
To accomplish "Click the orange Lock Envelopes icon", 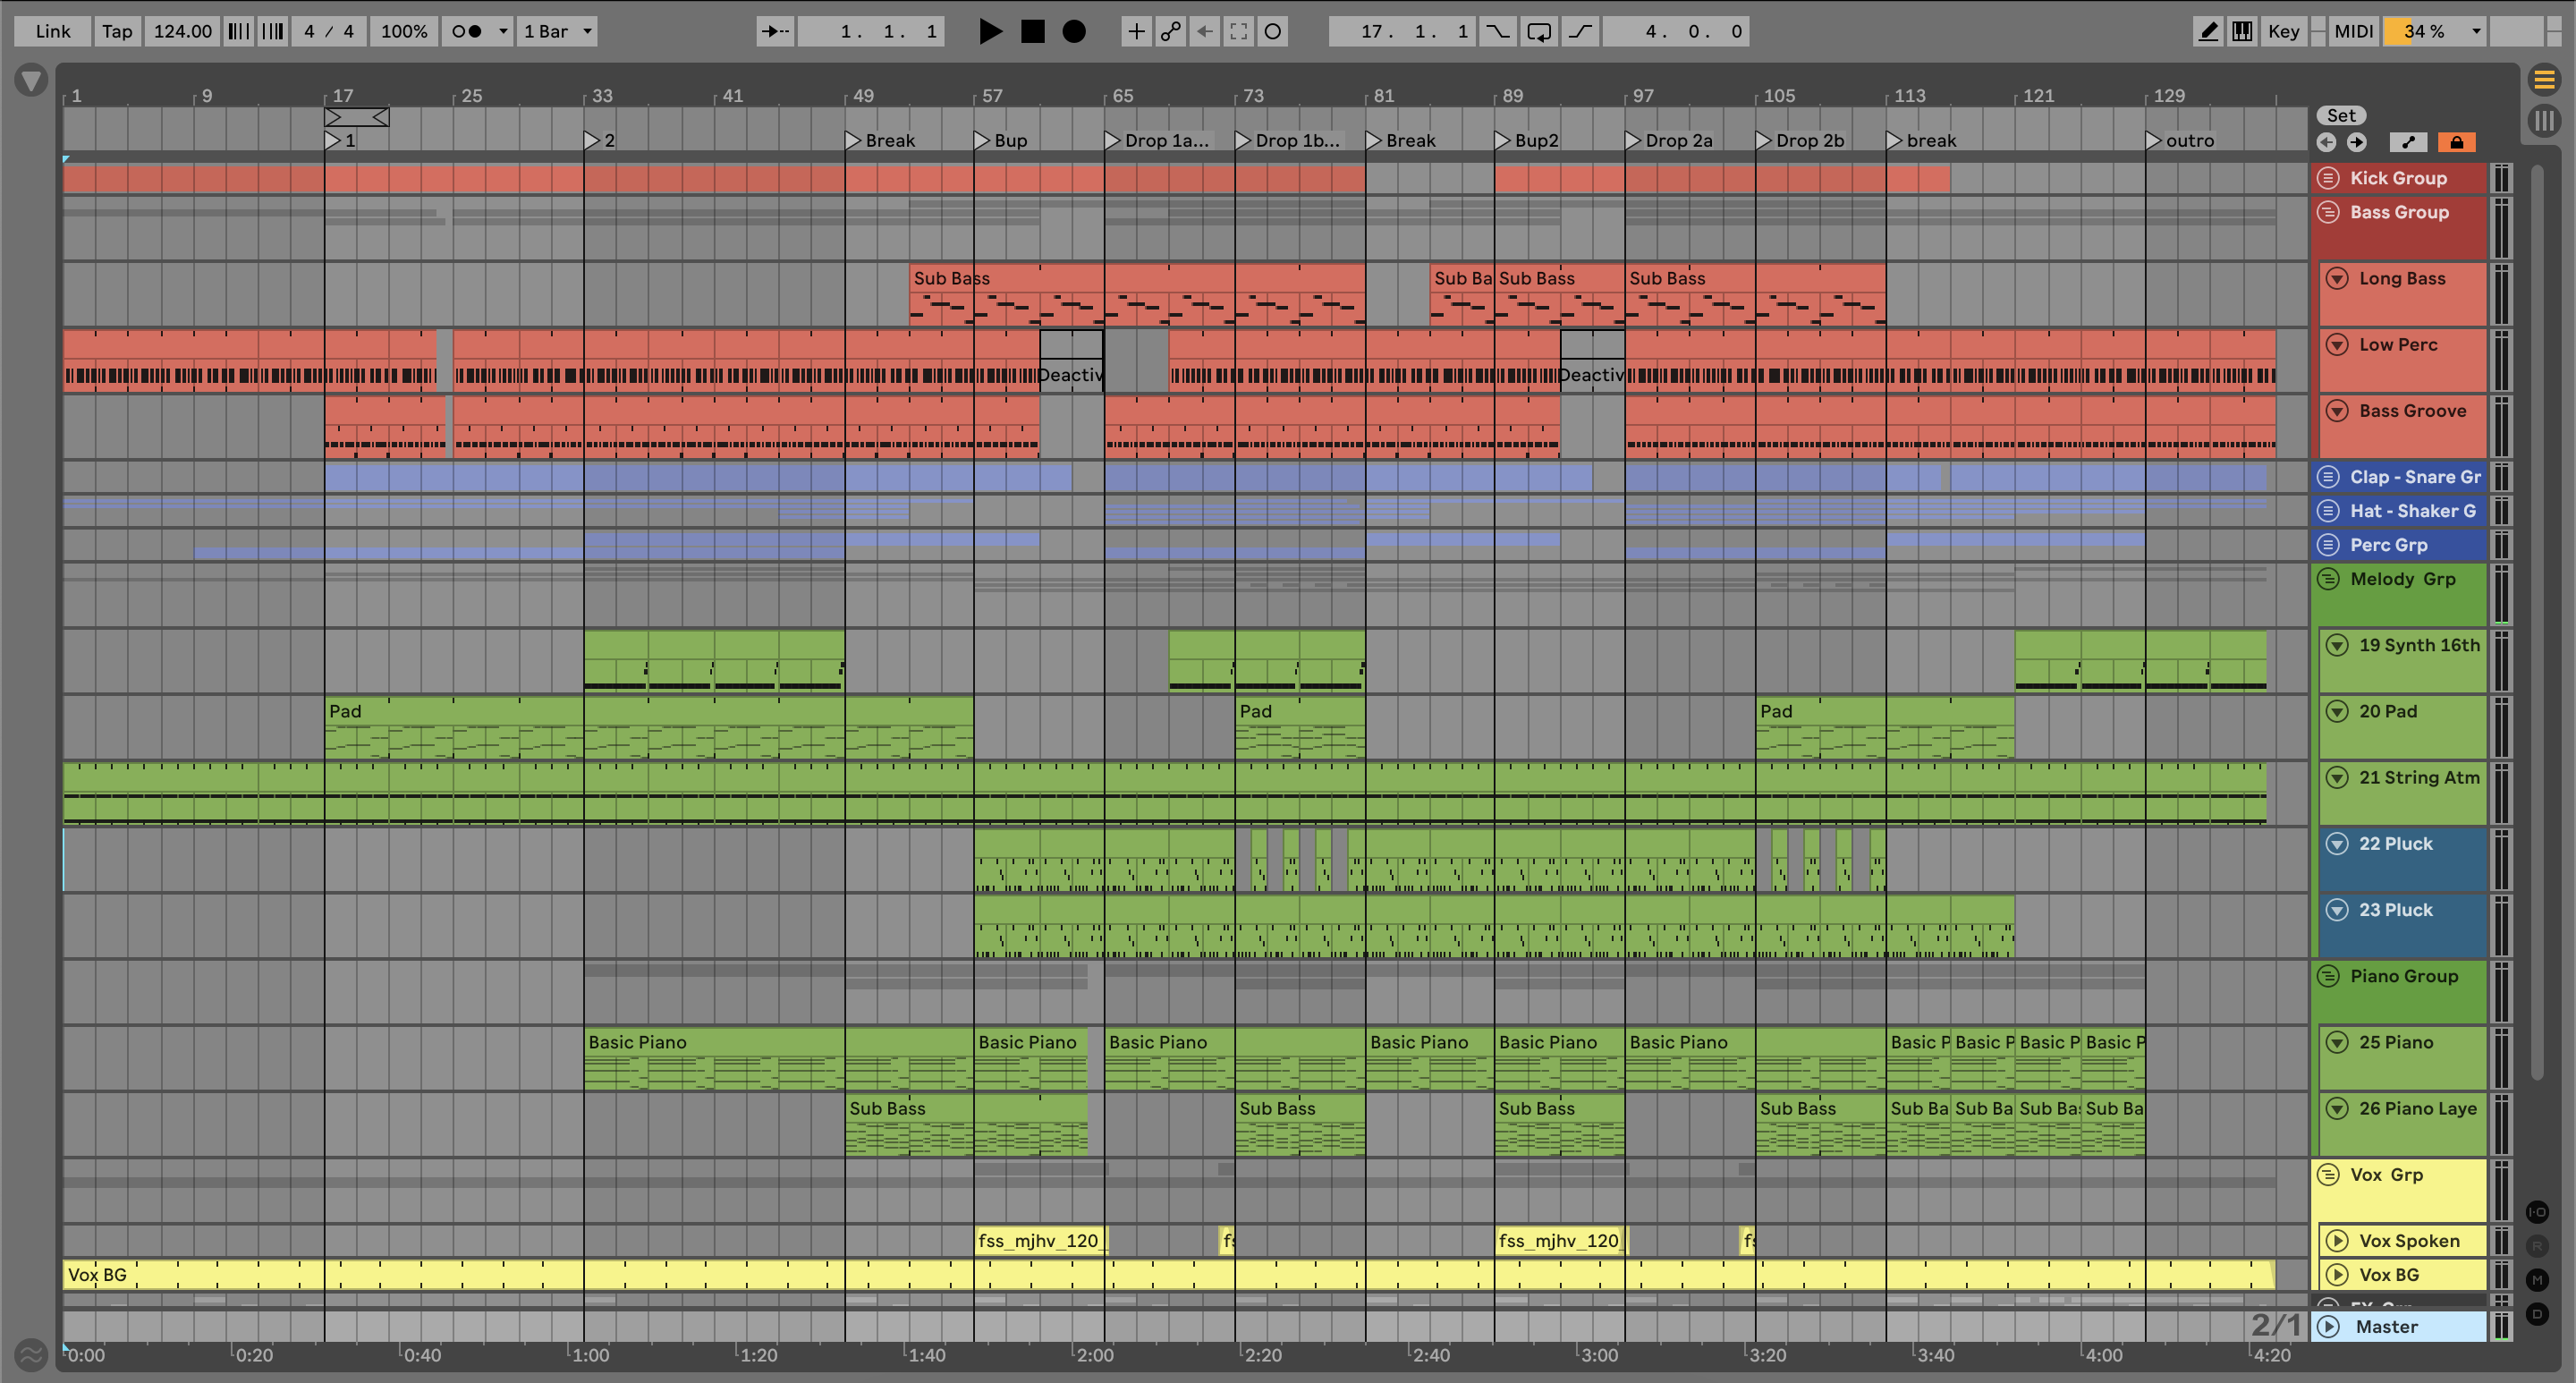I will coord(2456,142).
